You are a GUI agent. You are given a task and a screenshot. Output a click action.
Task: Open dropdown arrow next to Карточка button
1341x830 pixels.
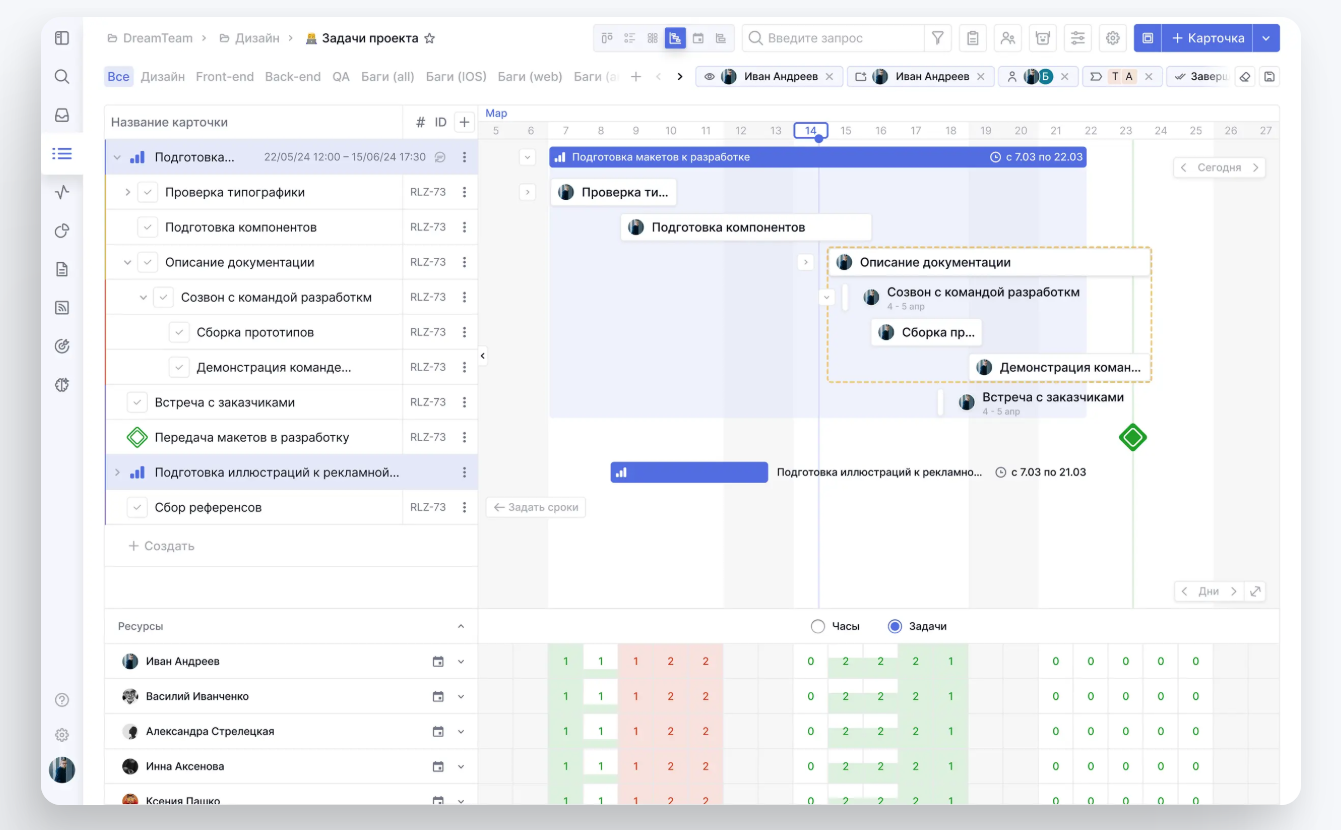coord(1266,38)
